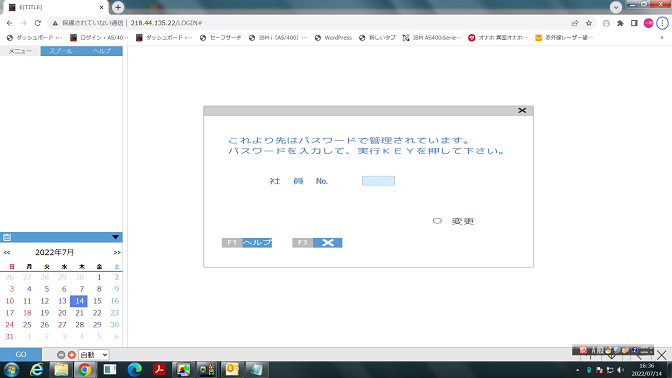Open Outlook from the taskbar
672x378 pixels.
click(232, 369)
